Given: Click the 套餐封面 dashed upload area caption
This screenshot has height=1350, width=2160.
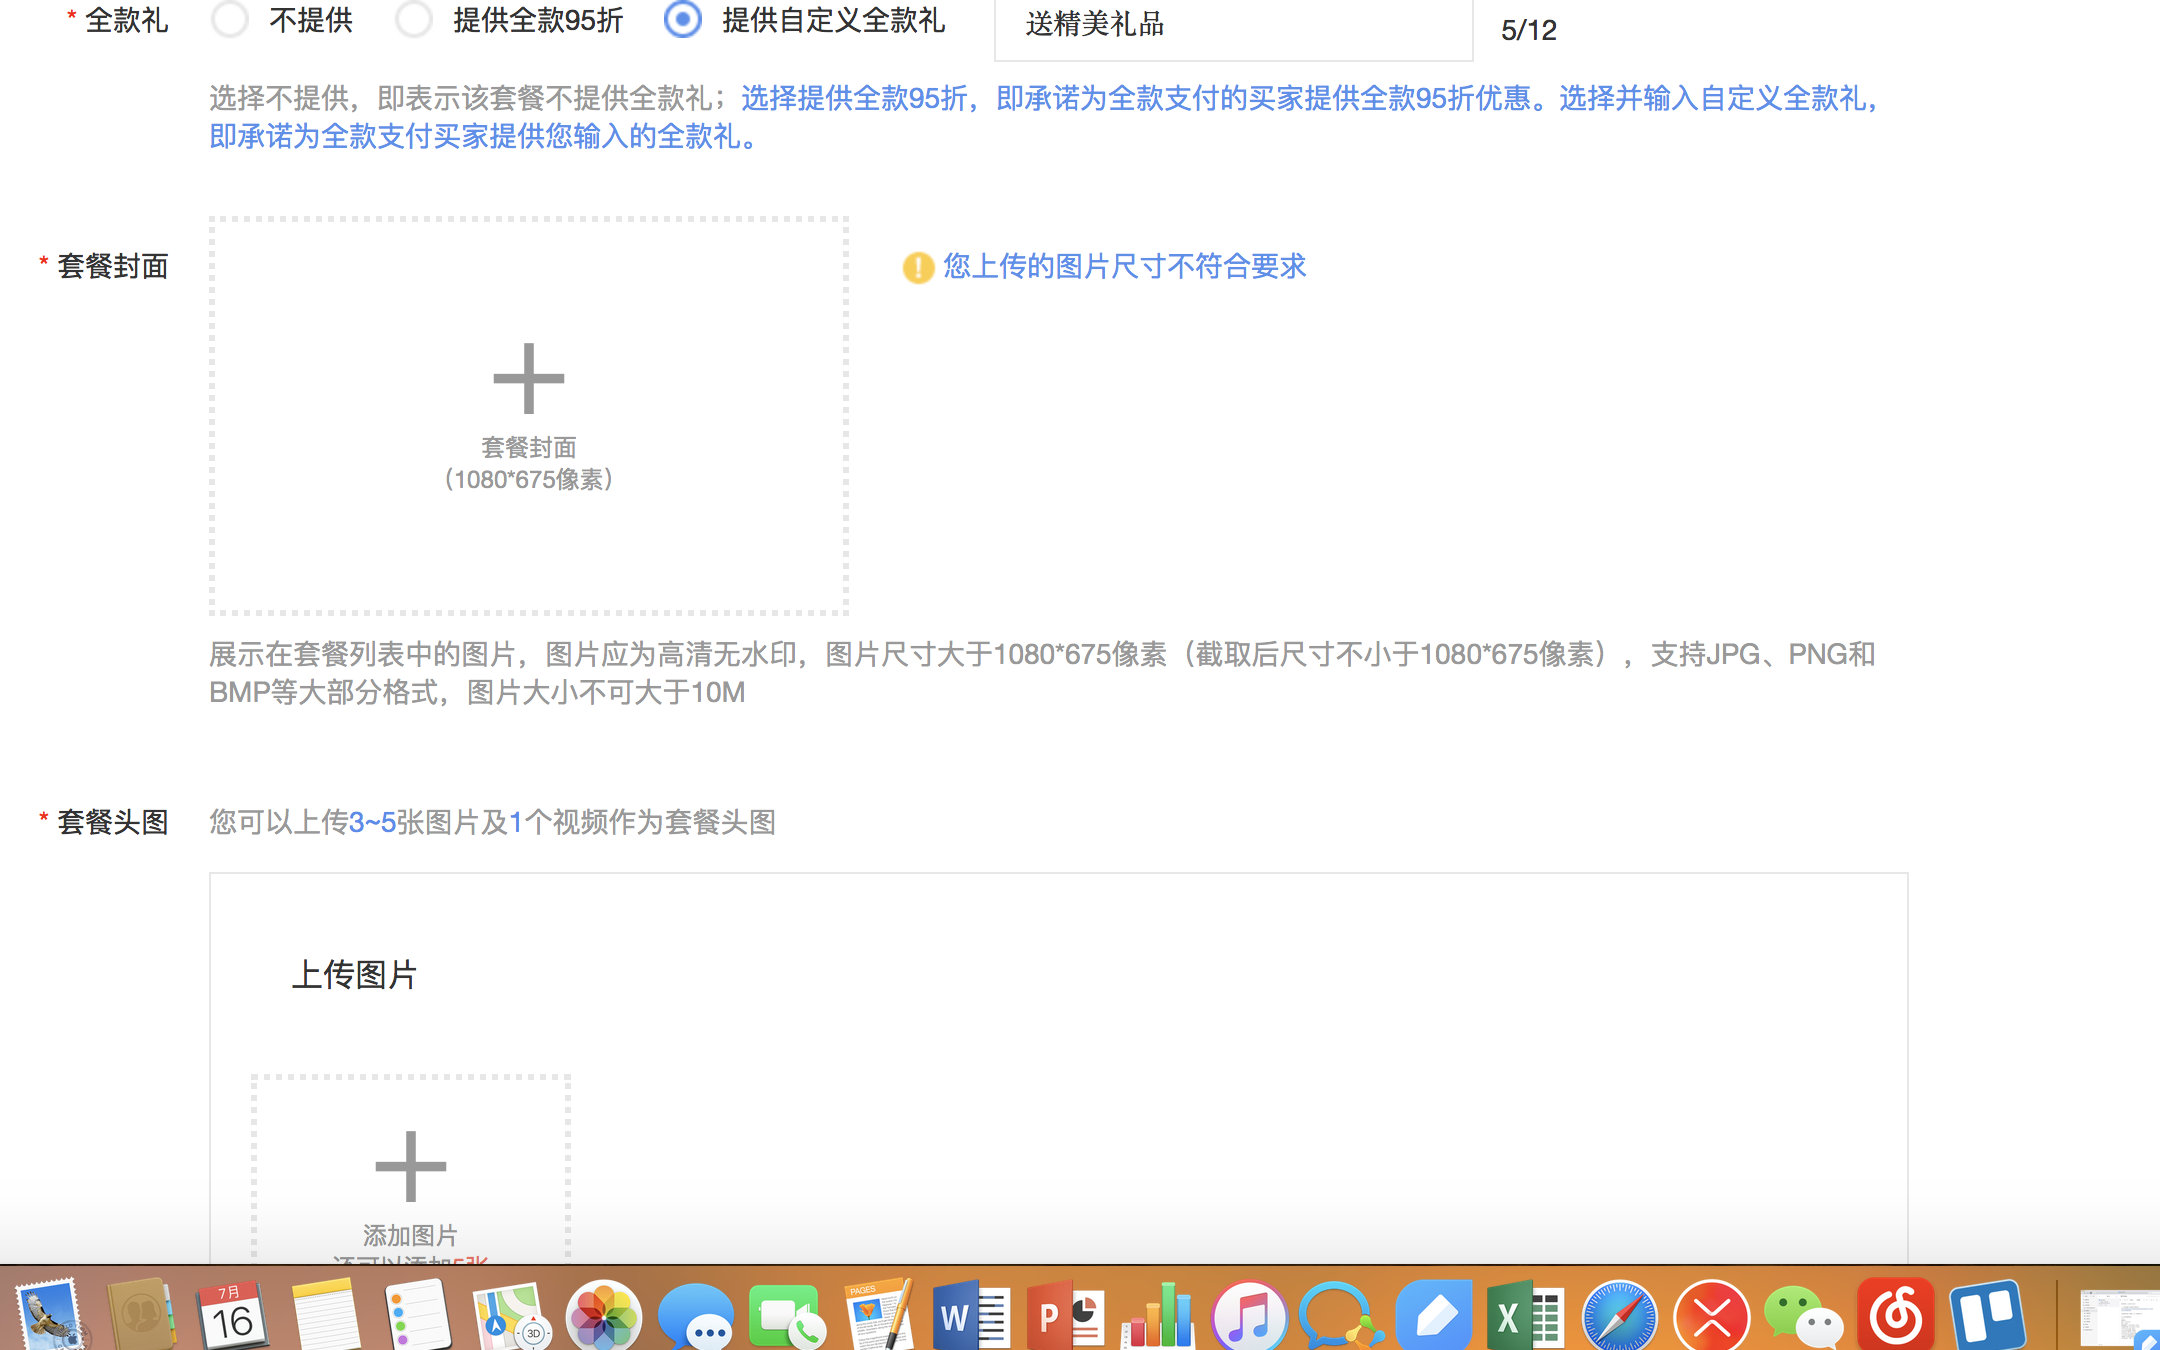Looking at the screenshot, I should coord(529,463).
